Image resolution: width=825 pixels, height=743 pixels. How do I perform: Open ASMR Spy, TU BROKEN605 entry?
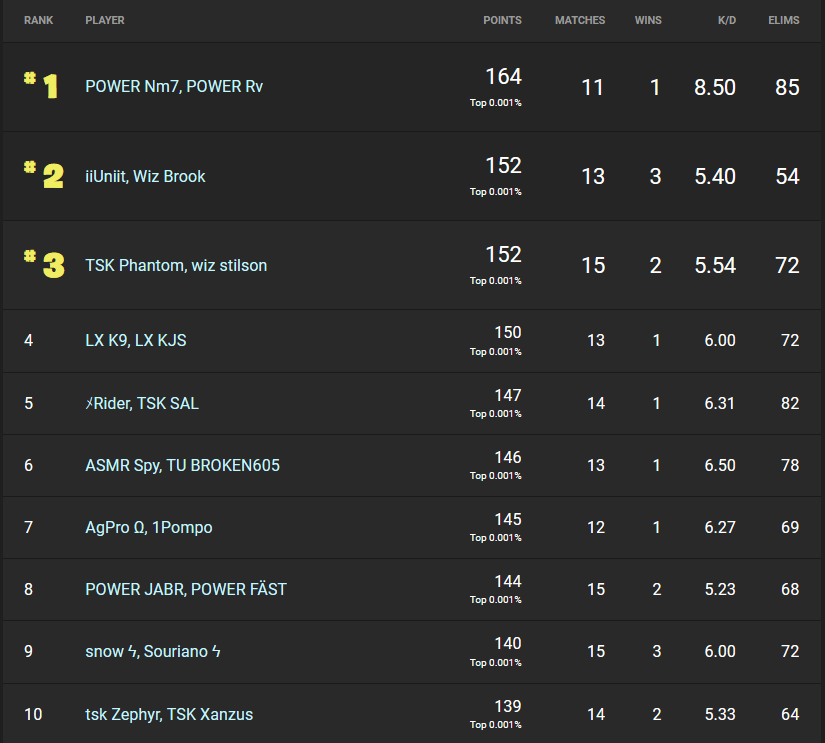pyautogui.click(x=182, y=465)
